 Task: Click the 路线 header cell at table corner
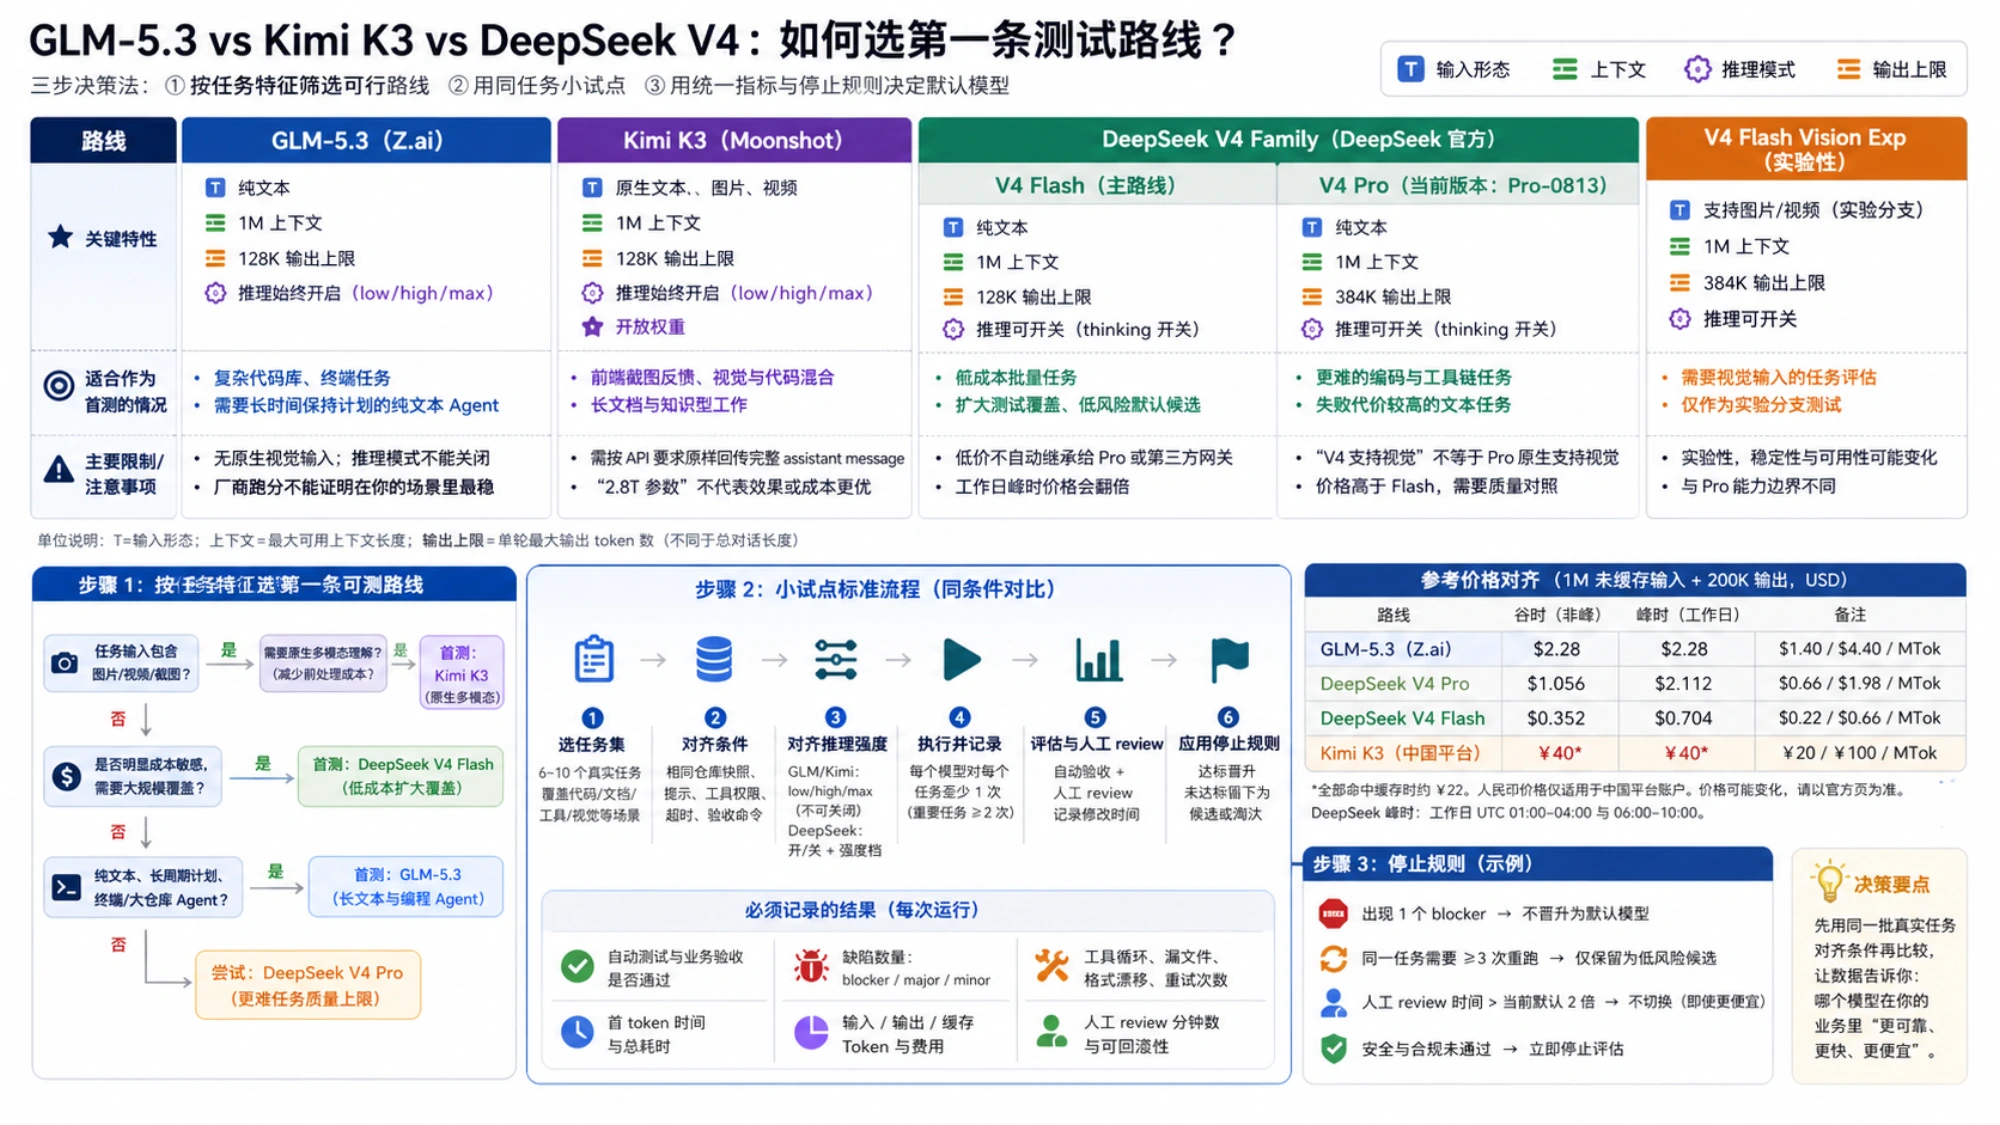[x=103, y=140]
